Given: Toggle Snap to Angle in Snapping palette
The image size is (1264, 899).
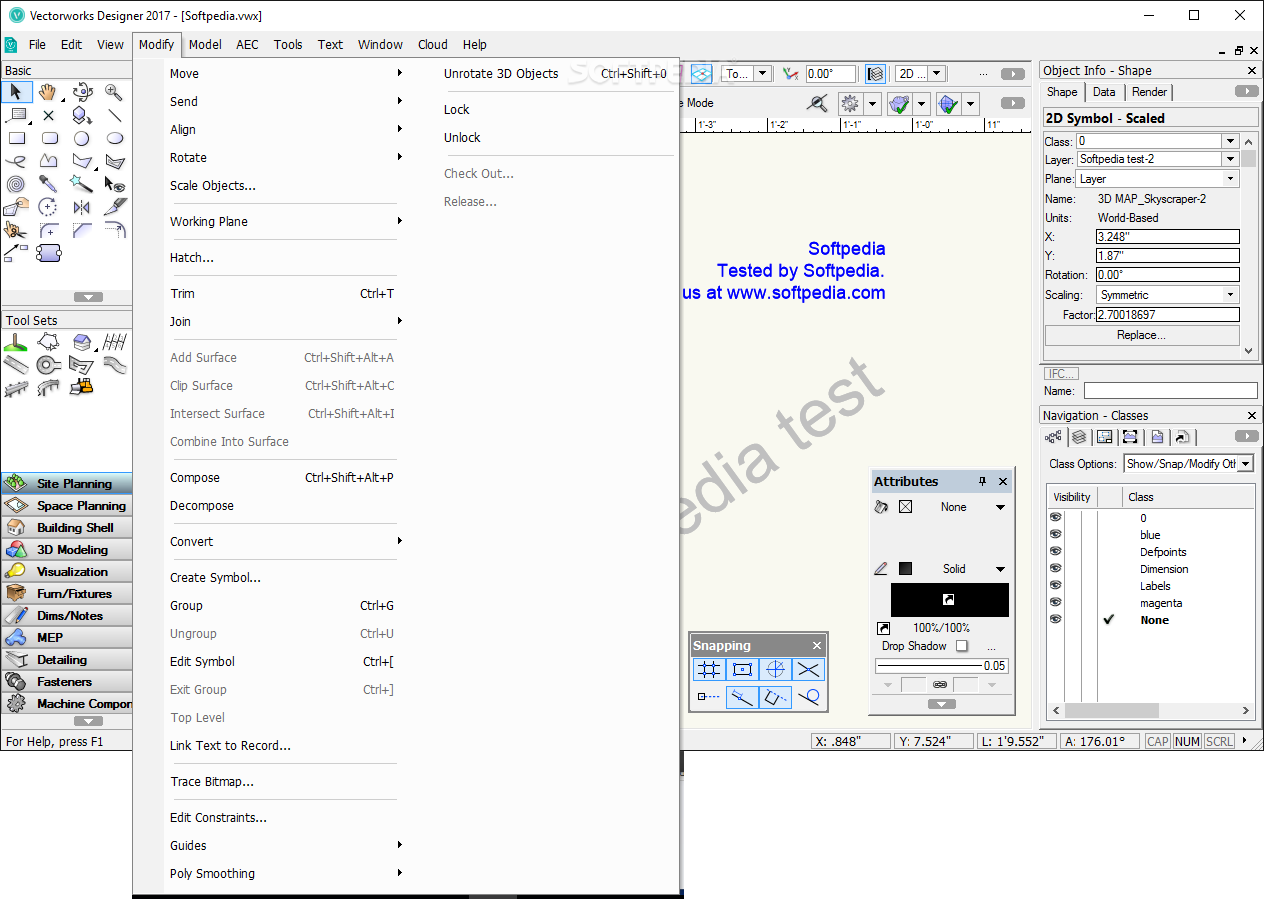Looking at the screenshot, I should pyautogui.click(x=775, y=670).
